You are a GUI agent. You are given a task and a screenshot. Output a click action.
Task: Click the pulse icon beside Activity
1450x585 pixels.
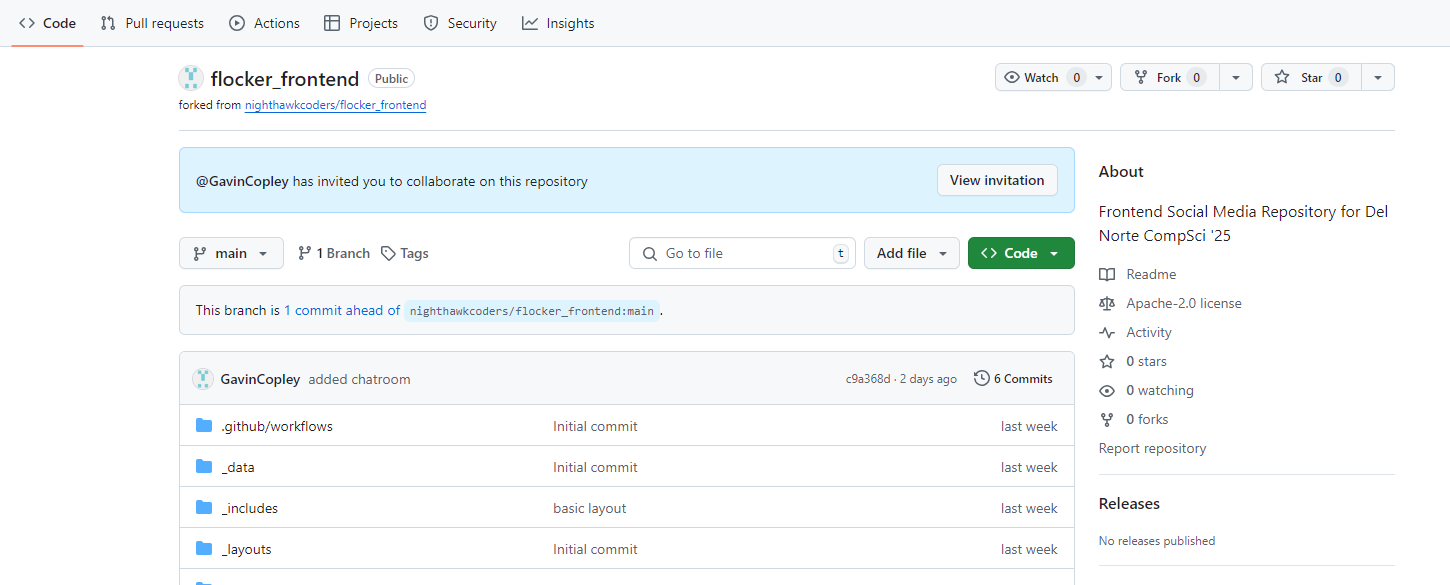(x=1107, y=332)
